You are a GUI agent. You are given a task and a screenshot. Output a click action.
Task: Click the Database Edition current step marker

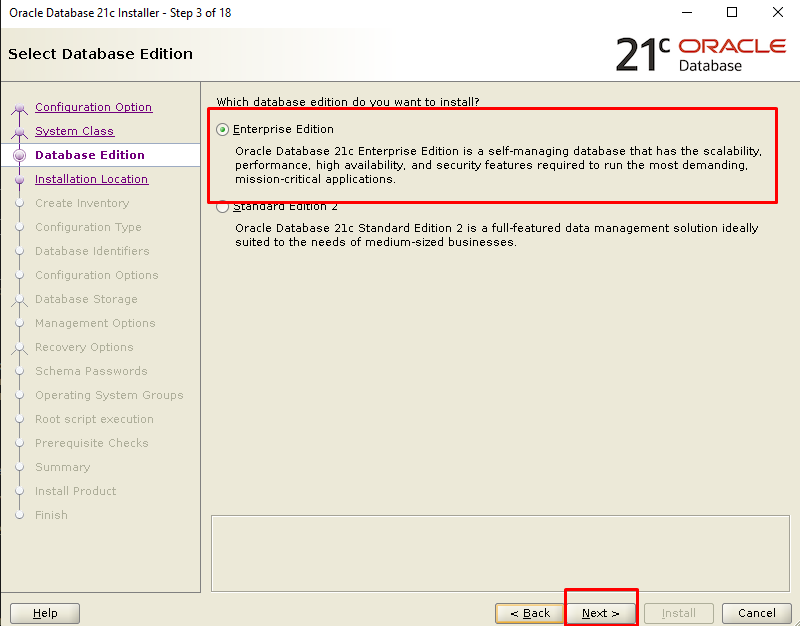coord(19,155)
